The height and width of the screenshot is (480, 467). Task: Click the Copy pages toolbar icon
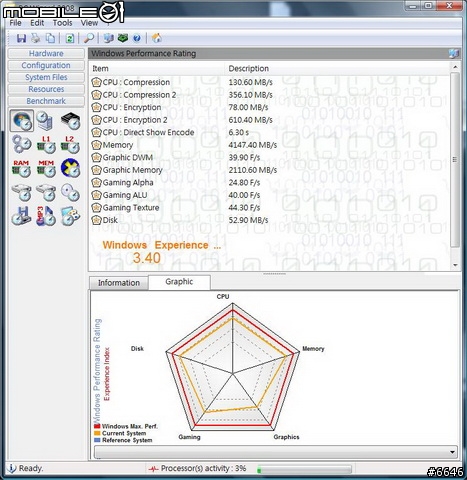(x=50, y=38)
